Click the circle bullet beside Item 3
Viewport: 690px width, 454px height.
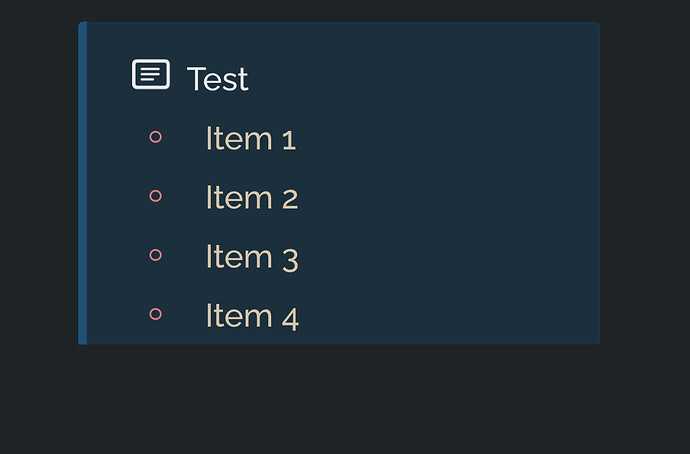coord(155,255)
